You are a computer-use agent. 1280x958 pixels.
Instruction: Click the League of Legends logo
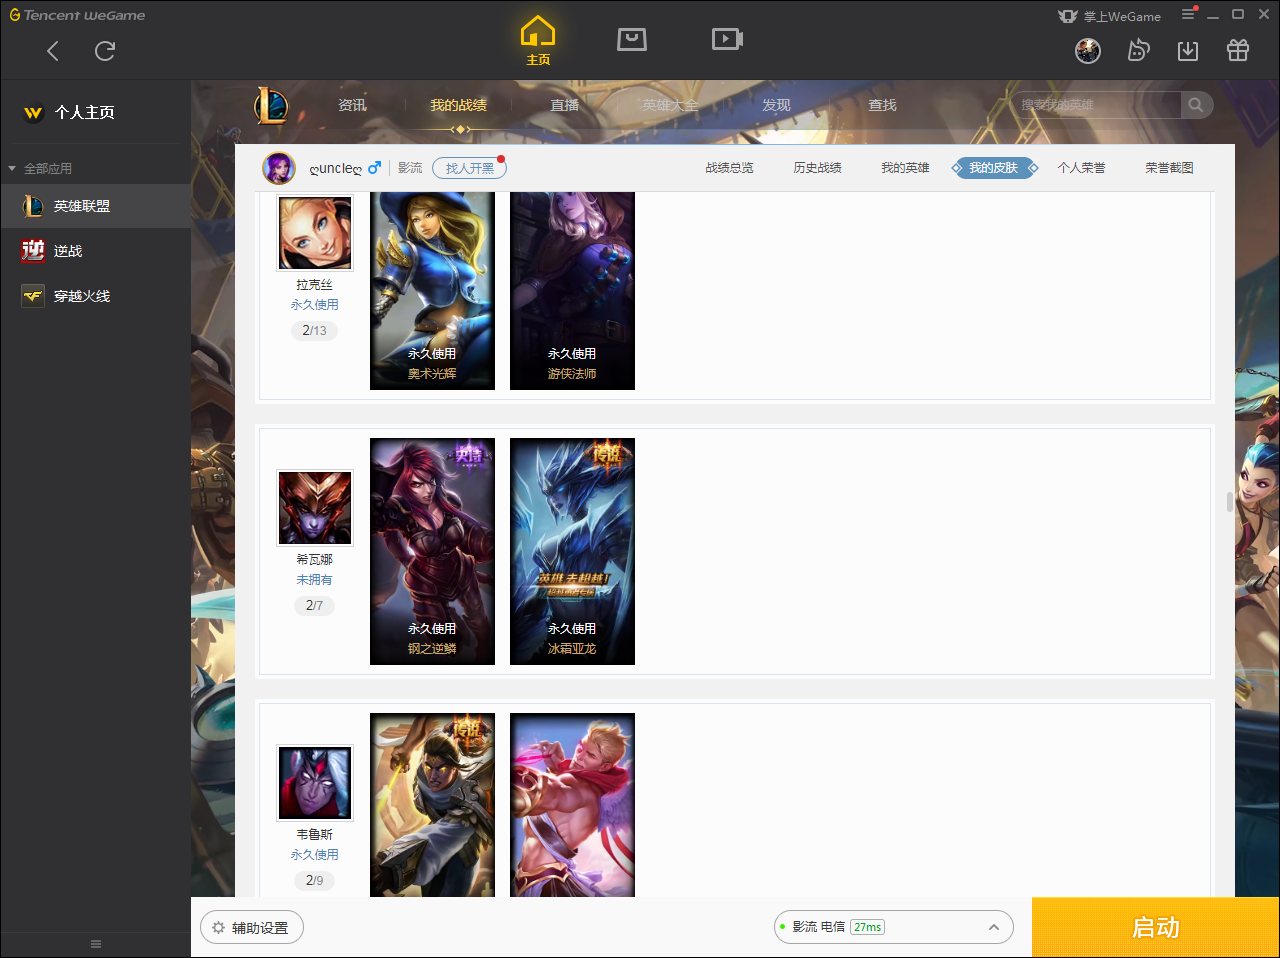coord(271,105)
